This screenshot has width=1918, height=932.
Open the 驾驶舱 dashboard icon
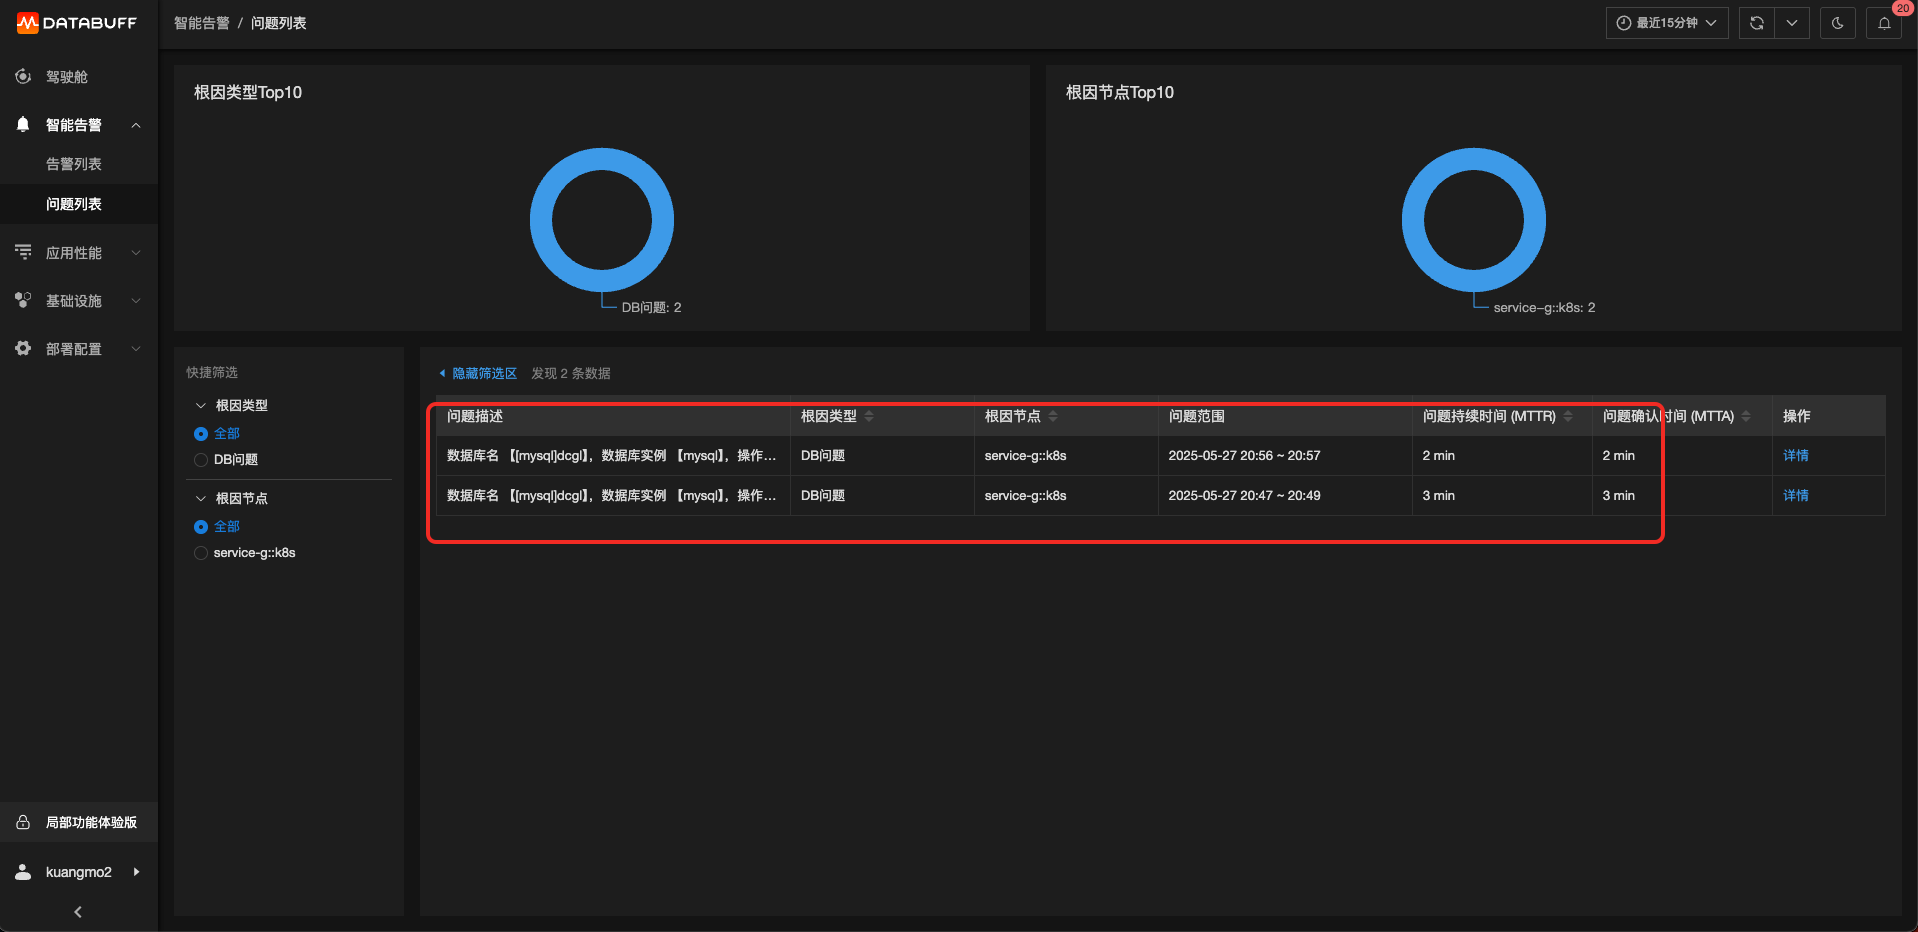coord(23,76)
